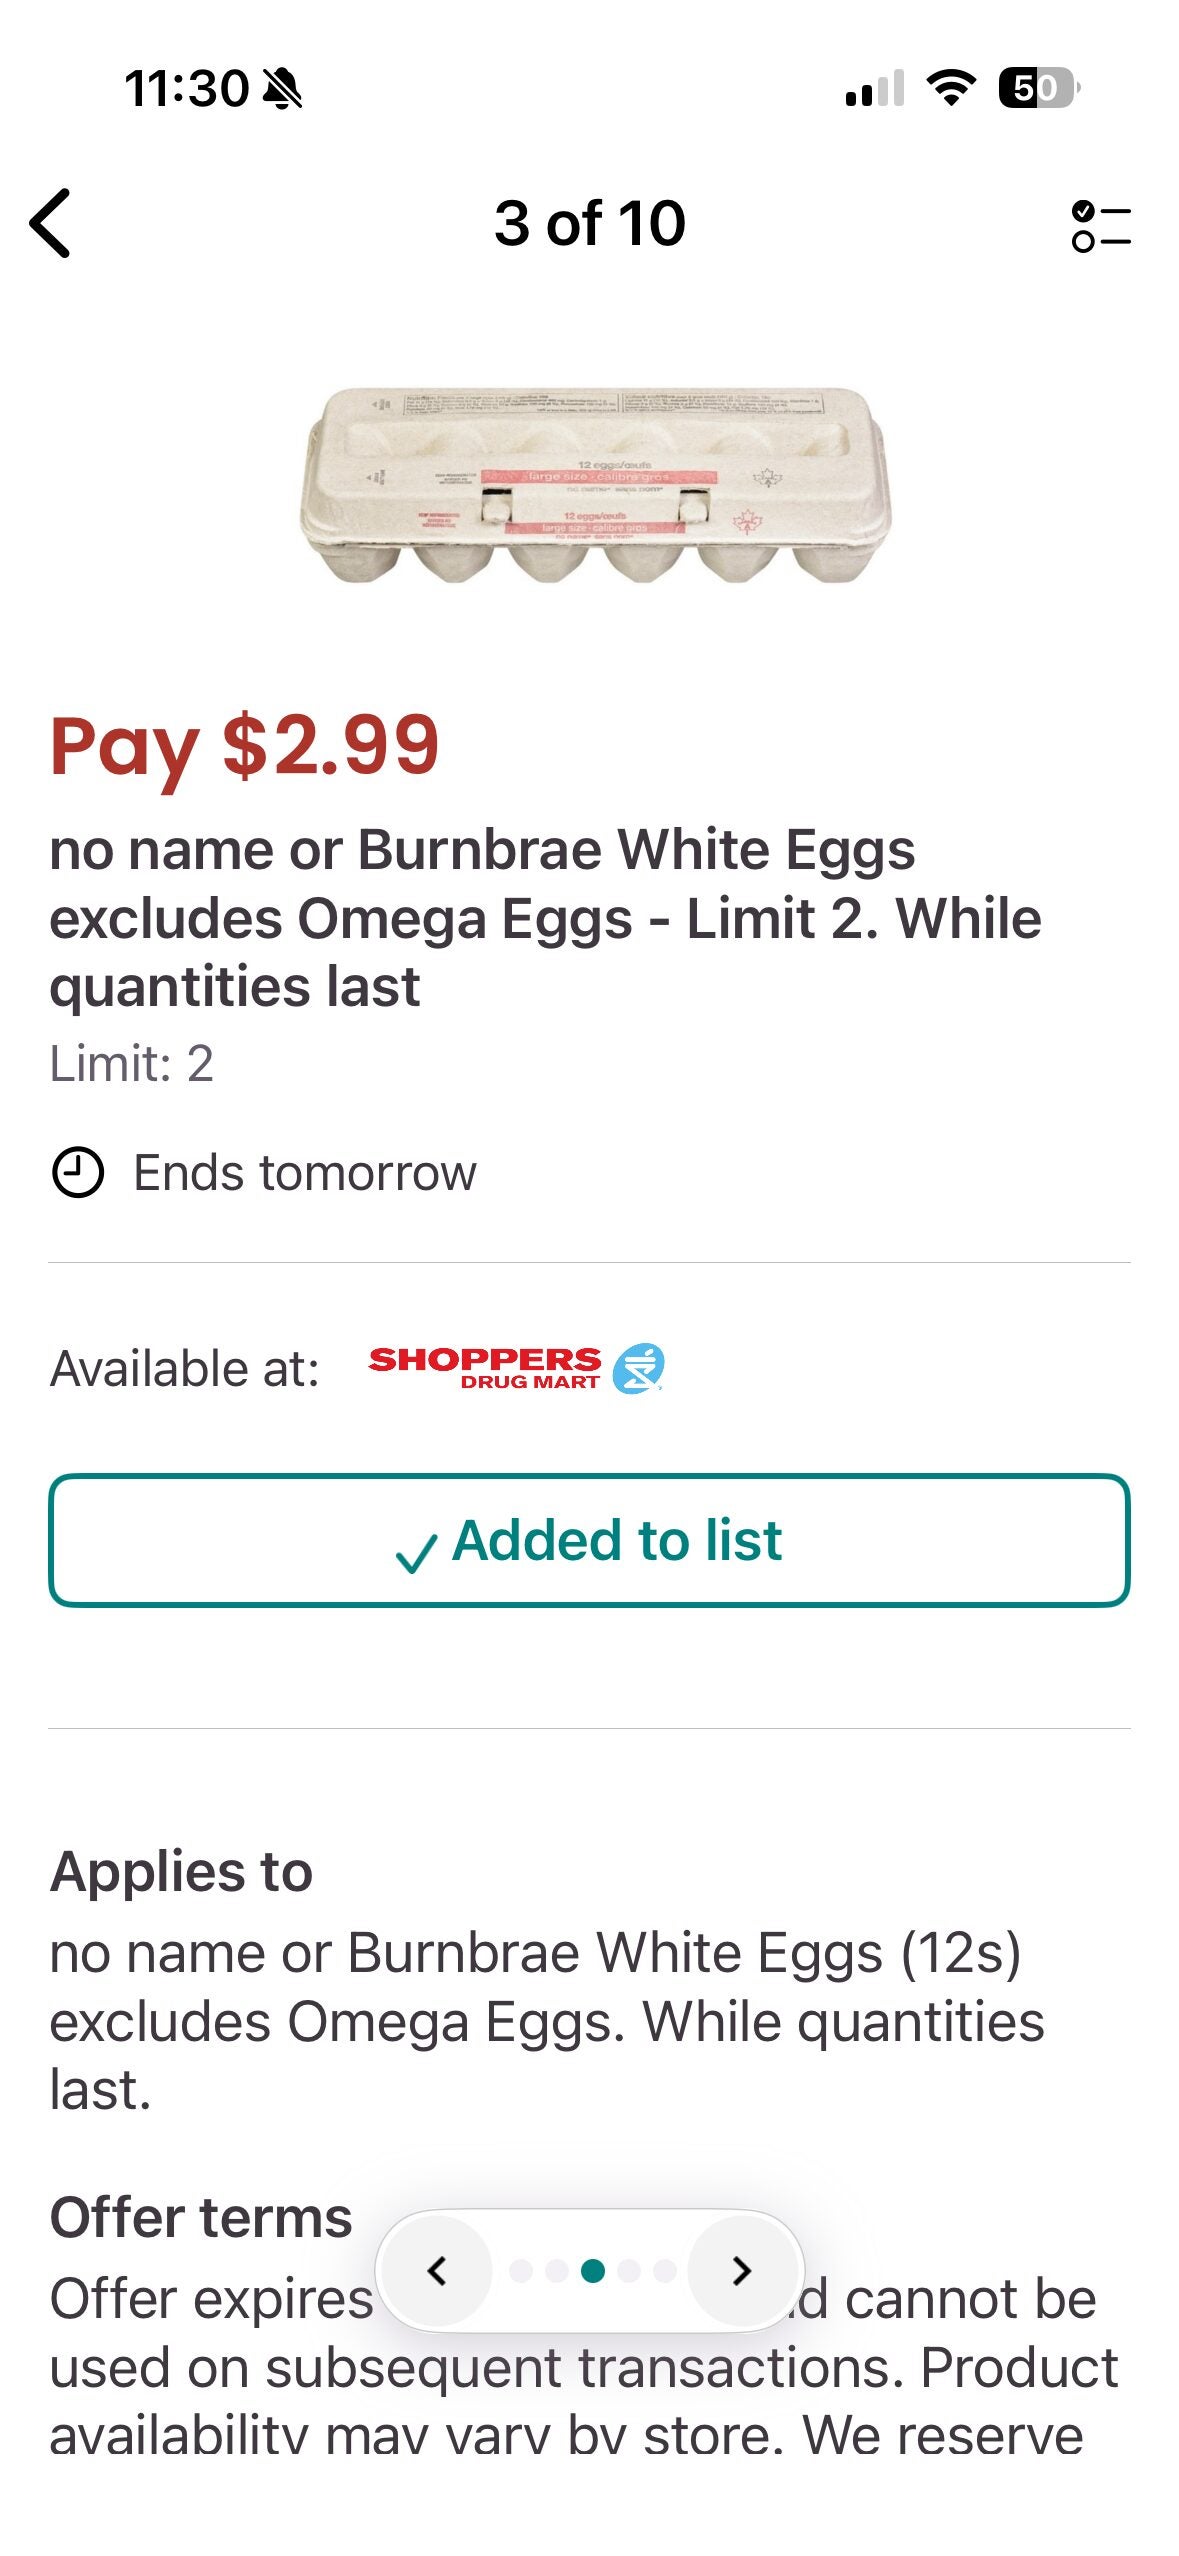The height and width of the screenshot is (2556, 1179).
Task: Tap the Offer terms heading
Action: tap(201, 2217)
